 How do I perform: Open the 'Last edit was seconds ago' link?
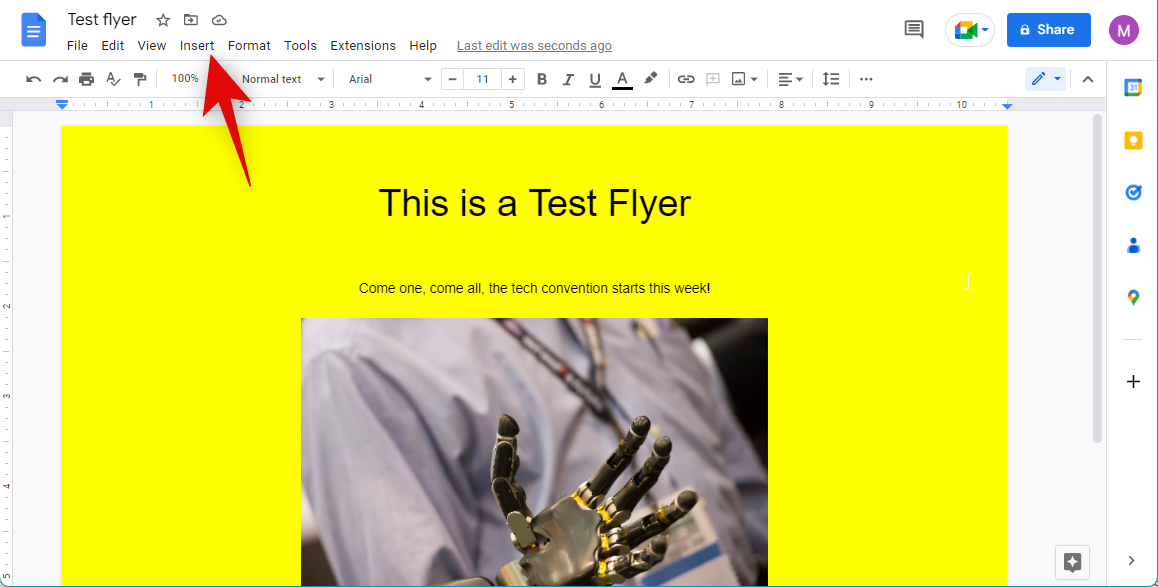[534, 45]
